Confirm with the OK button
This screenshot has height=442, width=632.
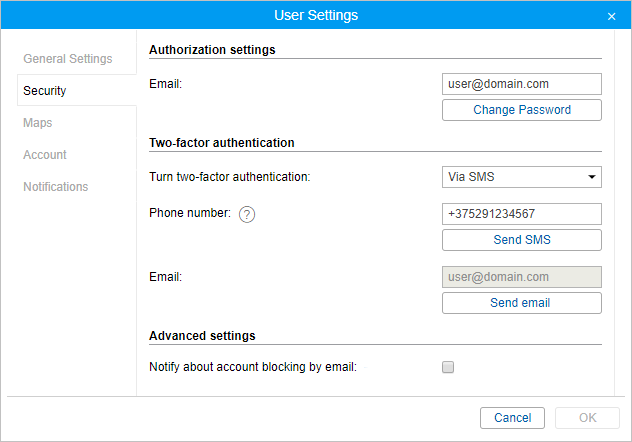(x=587, y=418)
